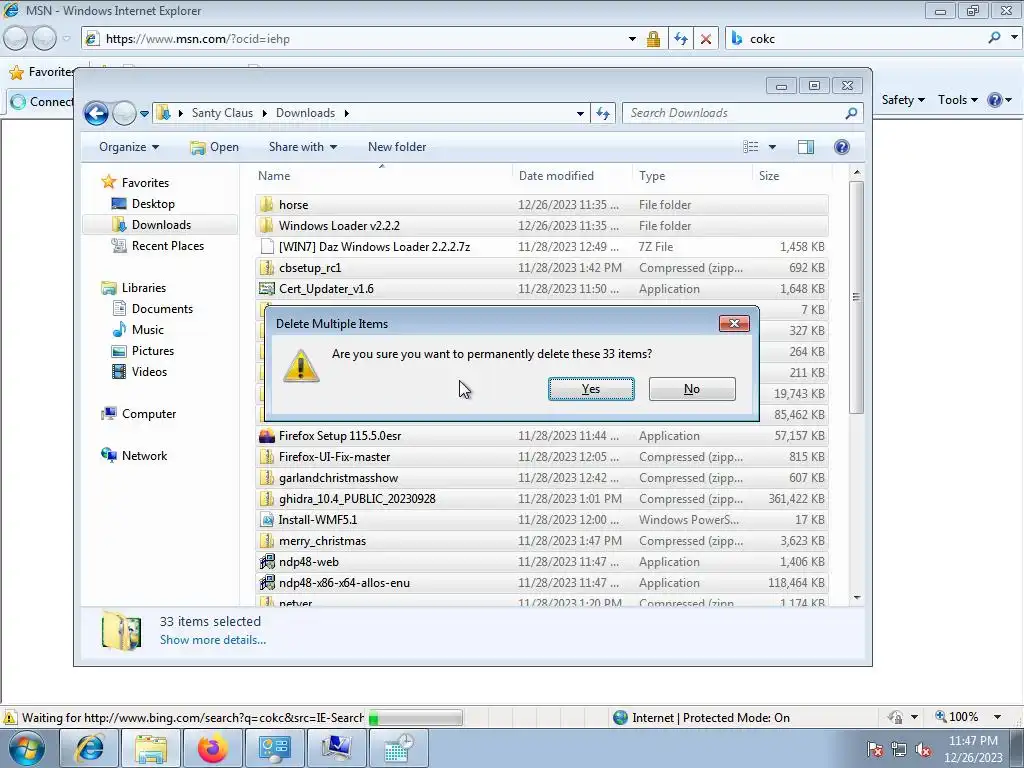Viewport: 1024px width, 768px height.
Task: Select Downloads in the navigation pane
Action: point(161,225)
